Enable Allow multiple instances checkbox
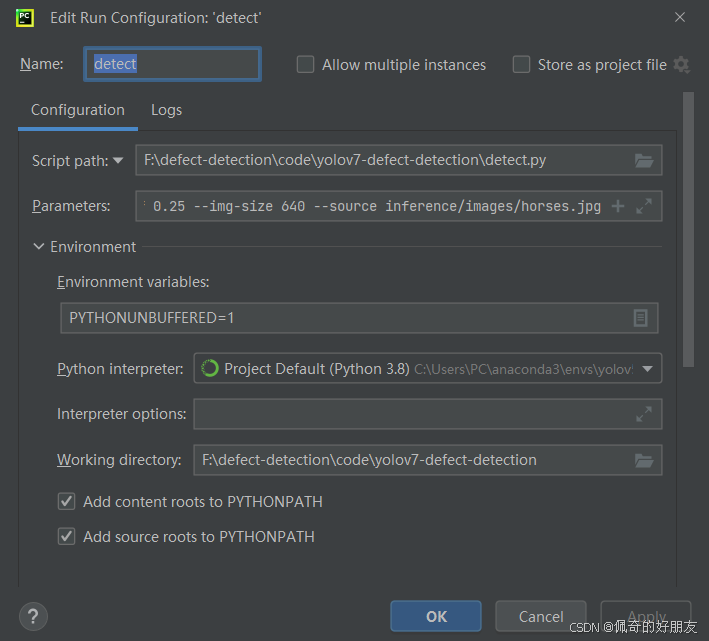709x641 pixels. pyautogui.click(x=305, y=64)
